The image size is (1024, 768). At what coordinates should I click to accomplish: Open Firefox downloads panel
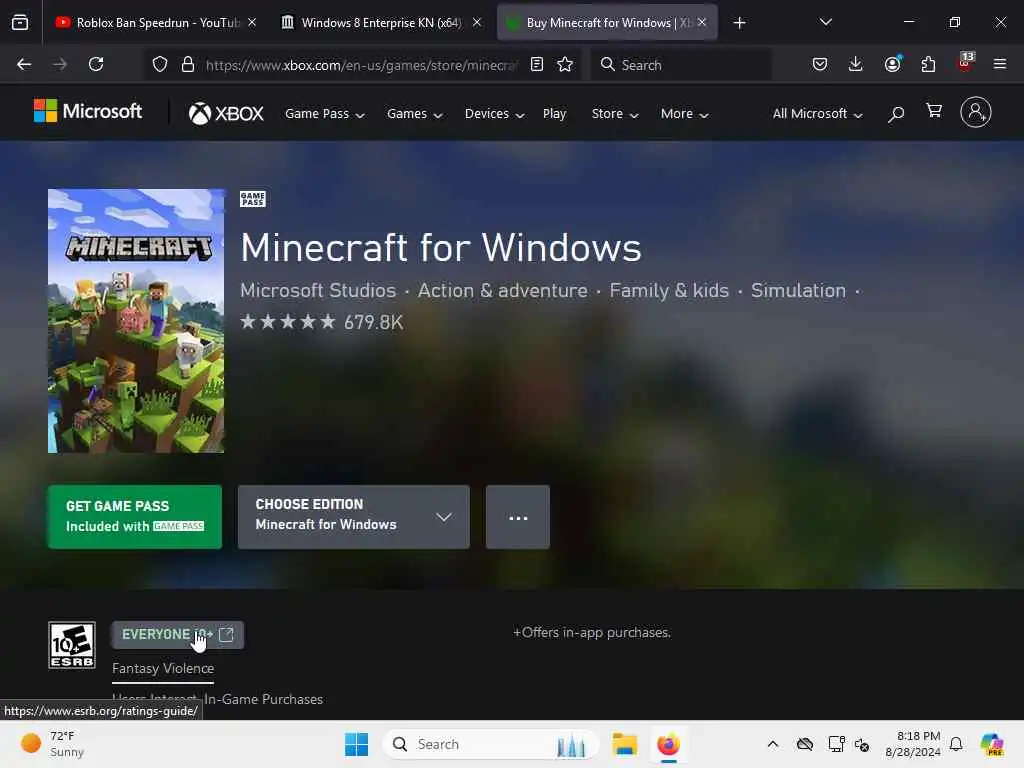pos(856,64)
